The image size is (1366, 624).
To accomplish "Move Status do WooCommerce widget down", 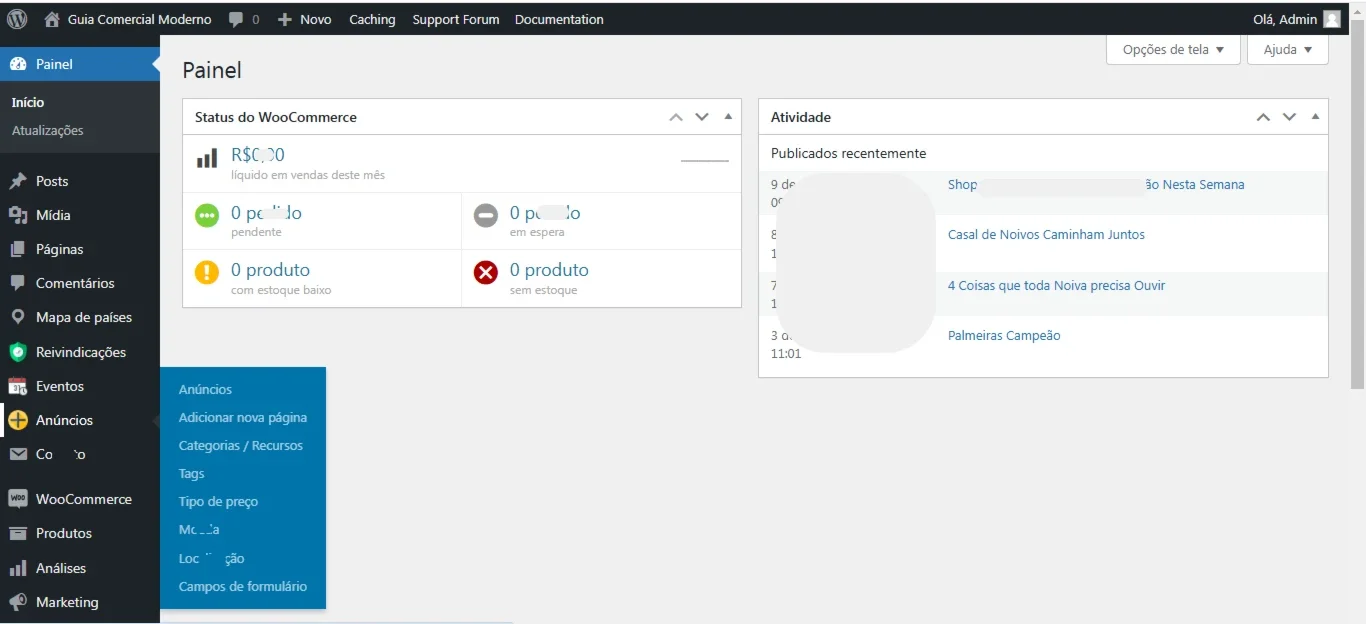I will (702, 117).
